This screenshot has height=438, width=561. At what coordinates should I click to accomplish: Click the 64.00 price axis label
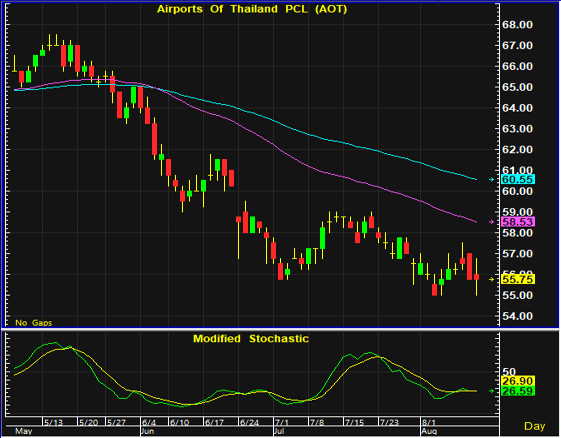pos(517,108)
